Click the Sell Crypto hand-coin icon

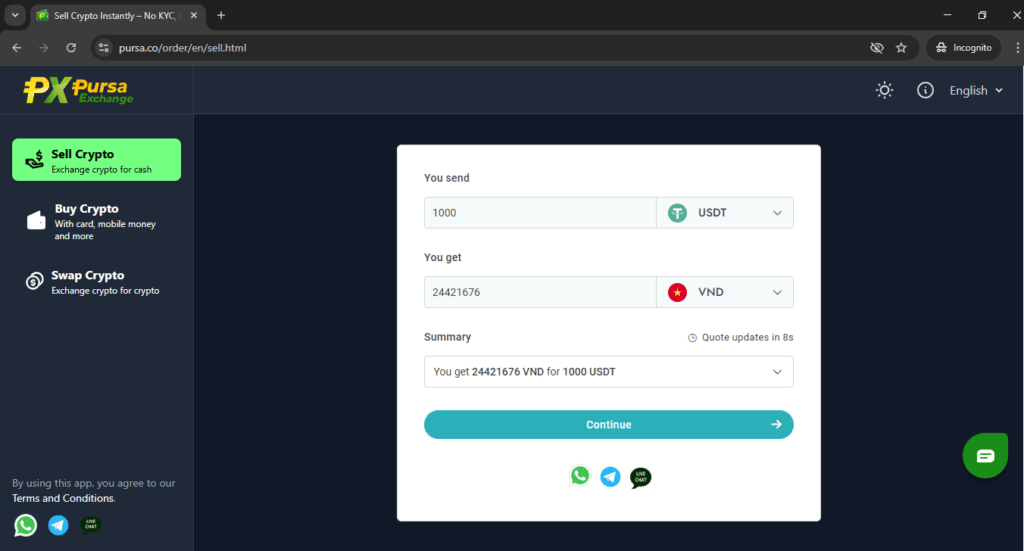click(34, 160)
